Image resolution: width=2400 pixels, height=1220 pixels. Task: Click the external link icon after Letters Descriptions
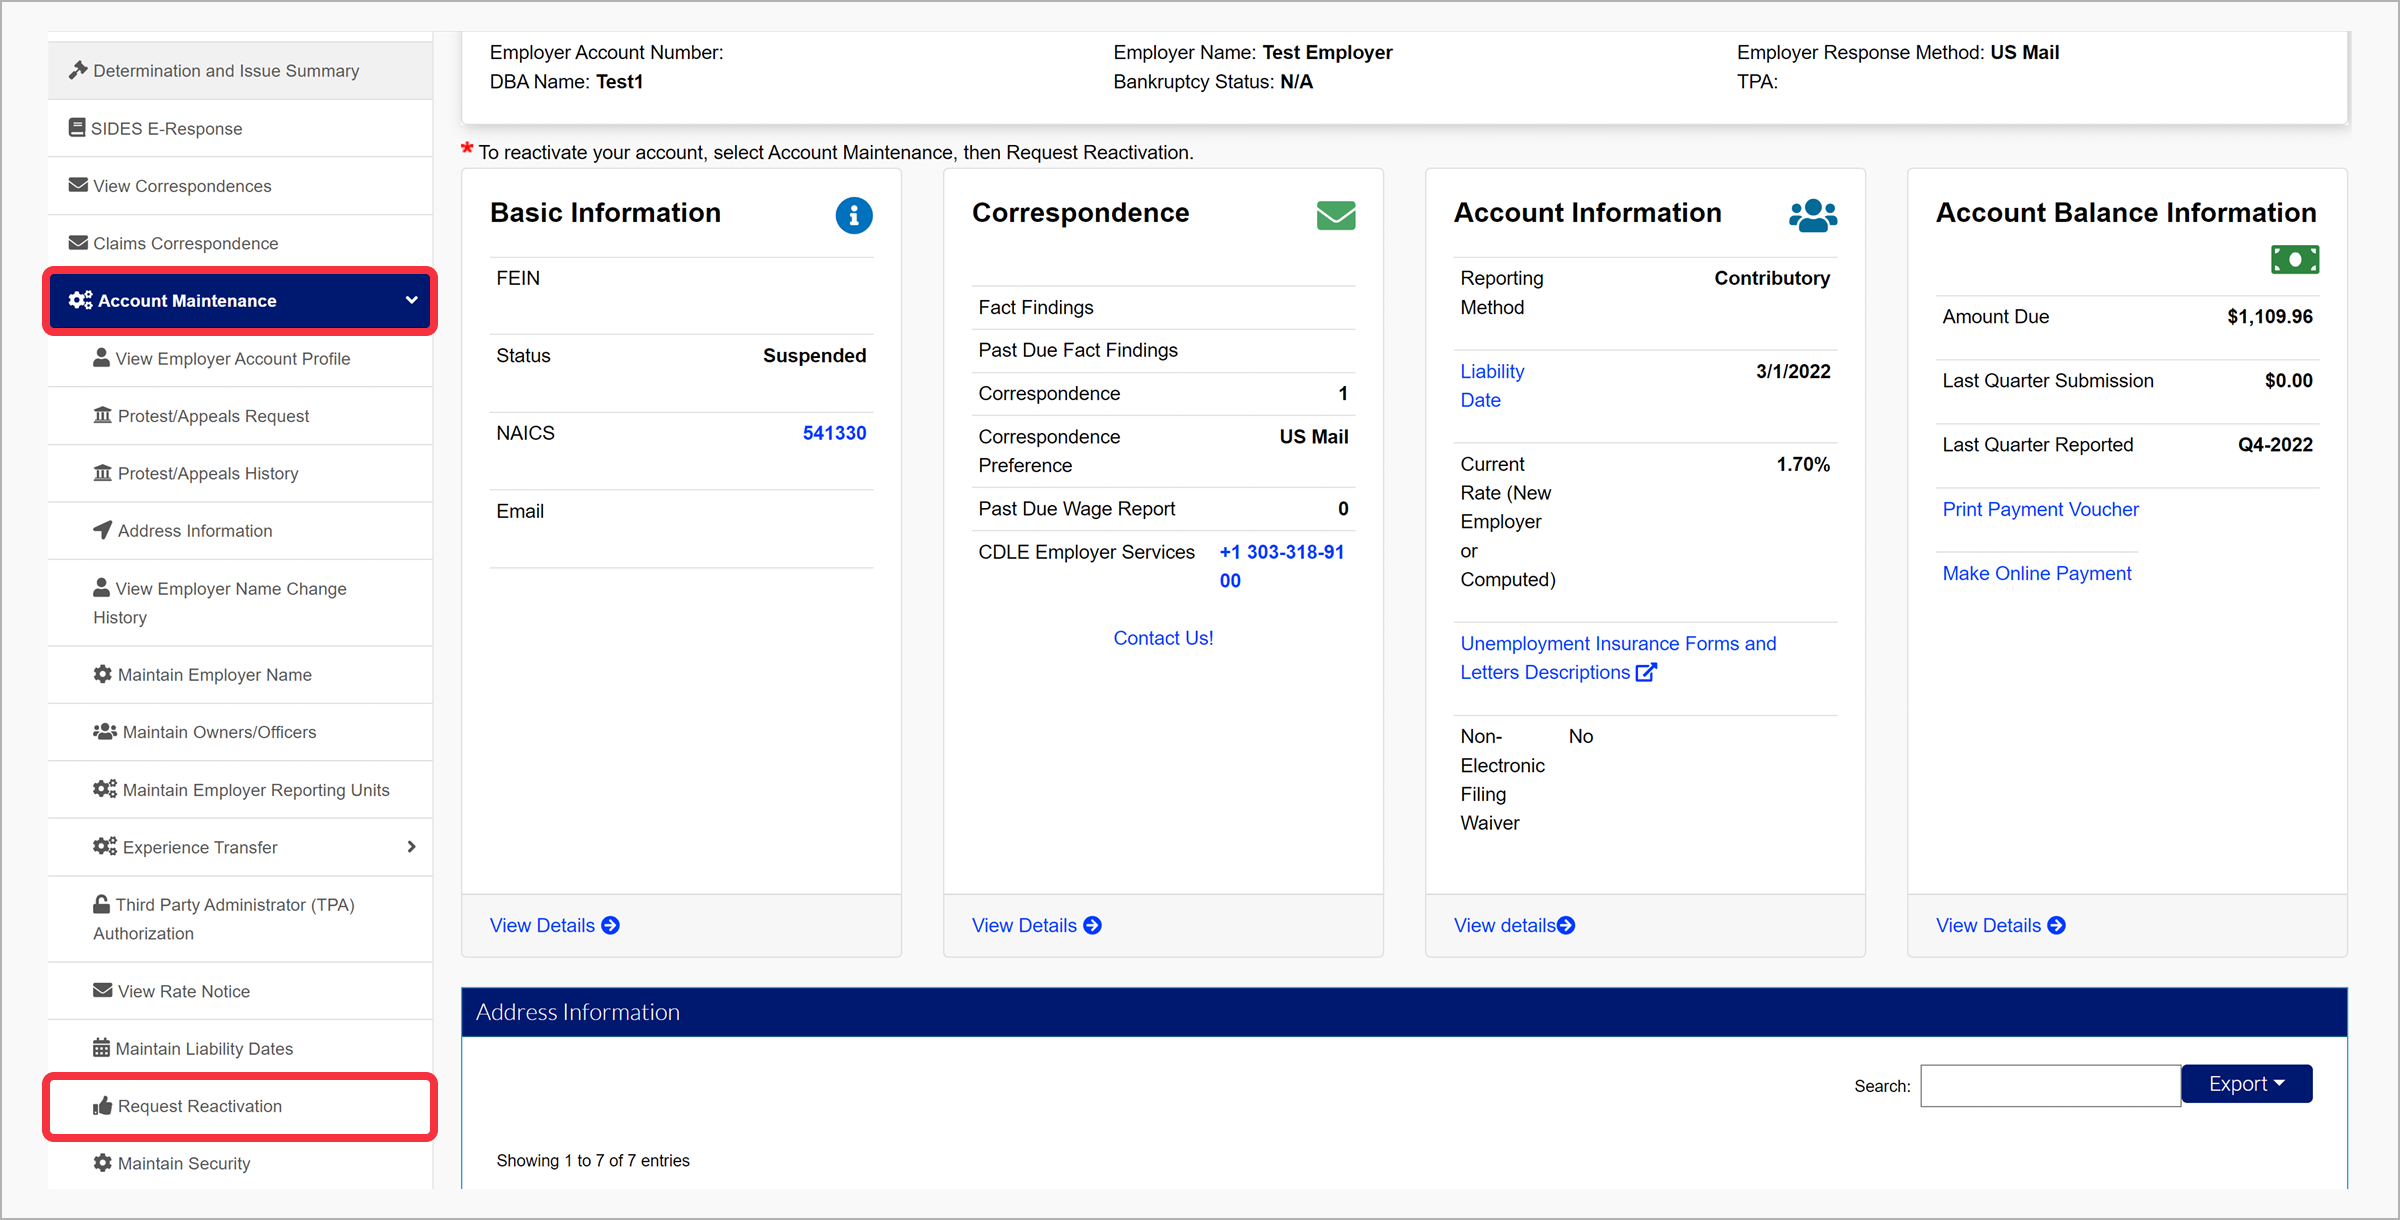pyautogui.click(x=1646, y=672)
